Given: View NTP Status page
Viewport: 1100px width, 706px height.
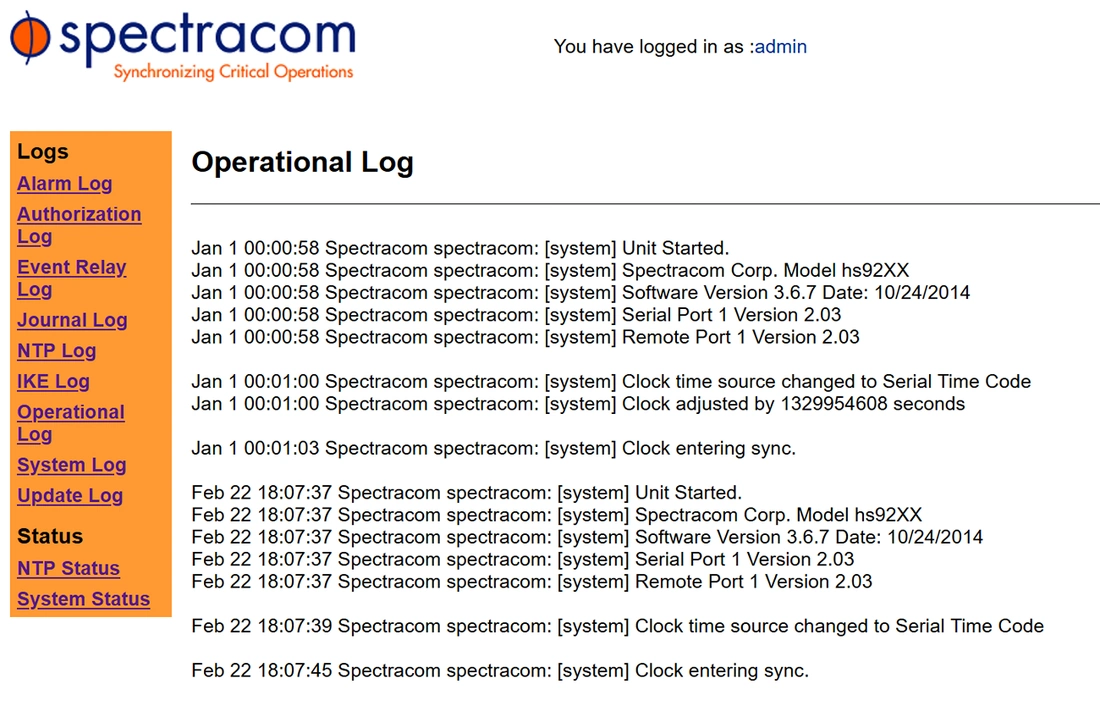Looking at the screenshot, I should point(69,568).
